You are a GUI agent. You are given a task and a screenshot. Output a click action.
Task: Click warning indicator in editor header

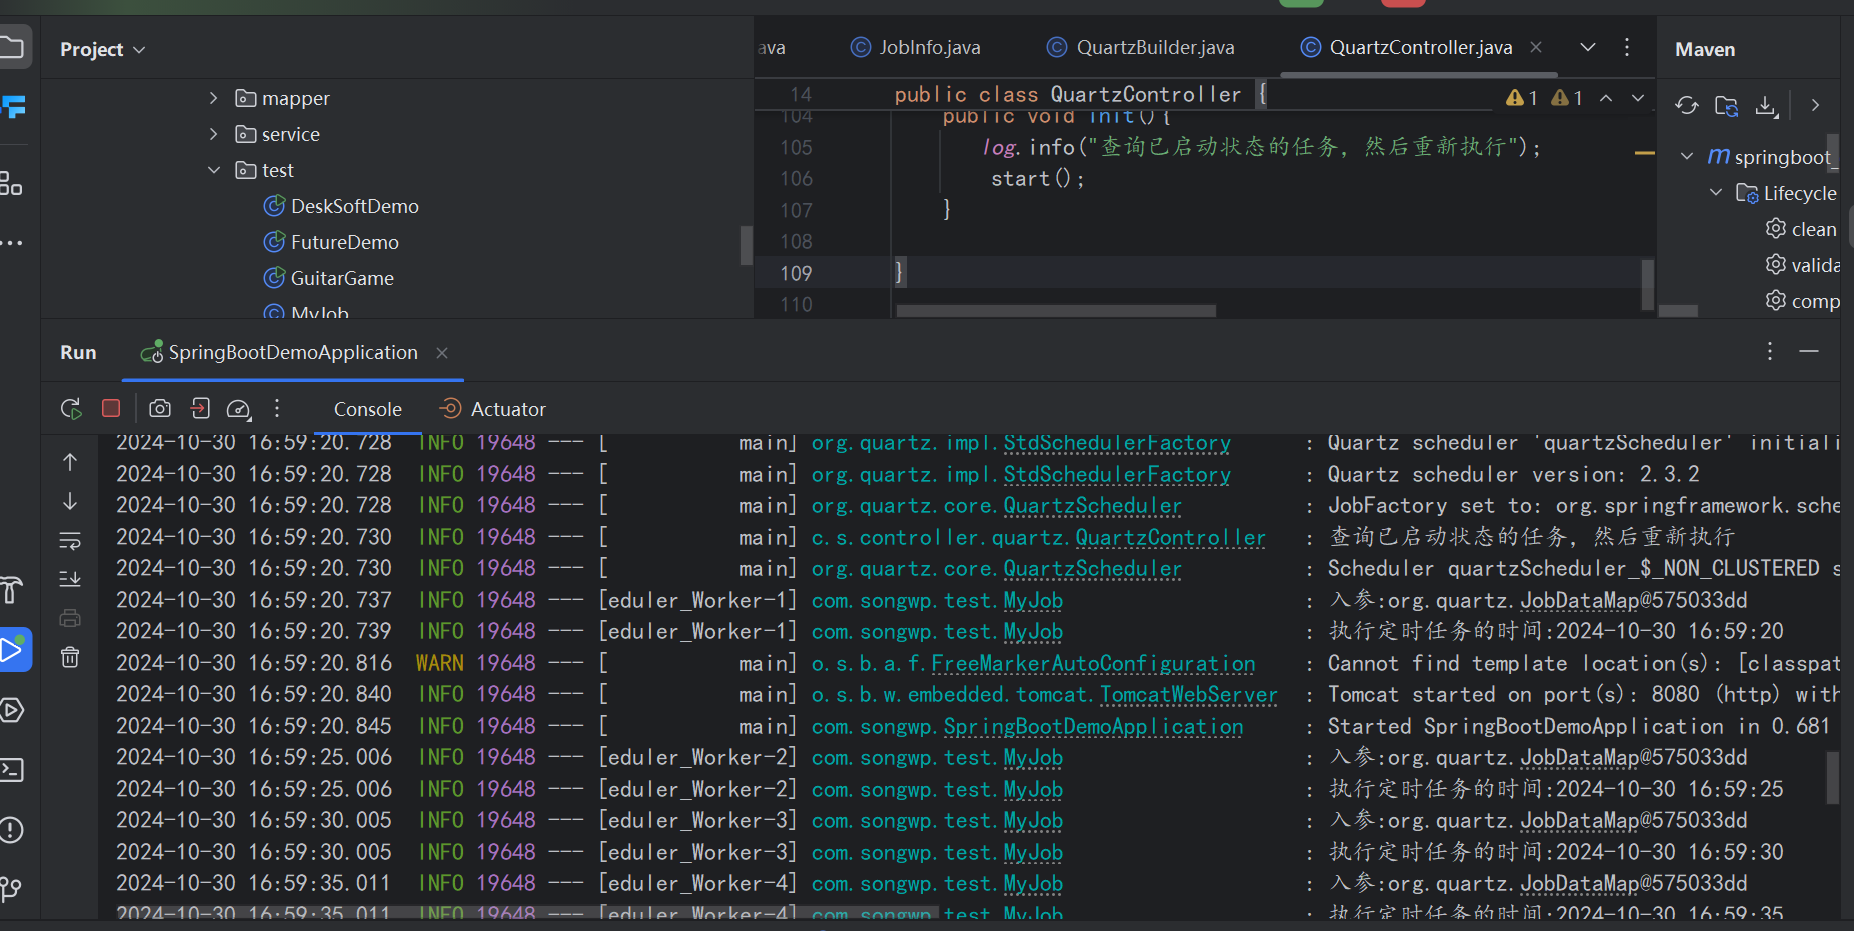click(x=1523, y=97)
